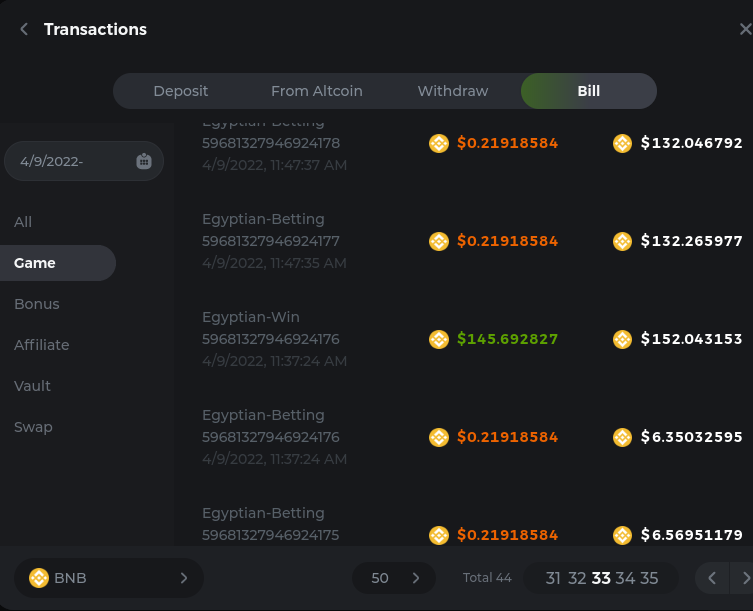Click the BNB icon in currency selector
753x611 pixels.
39,578
